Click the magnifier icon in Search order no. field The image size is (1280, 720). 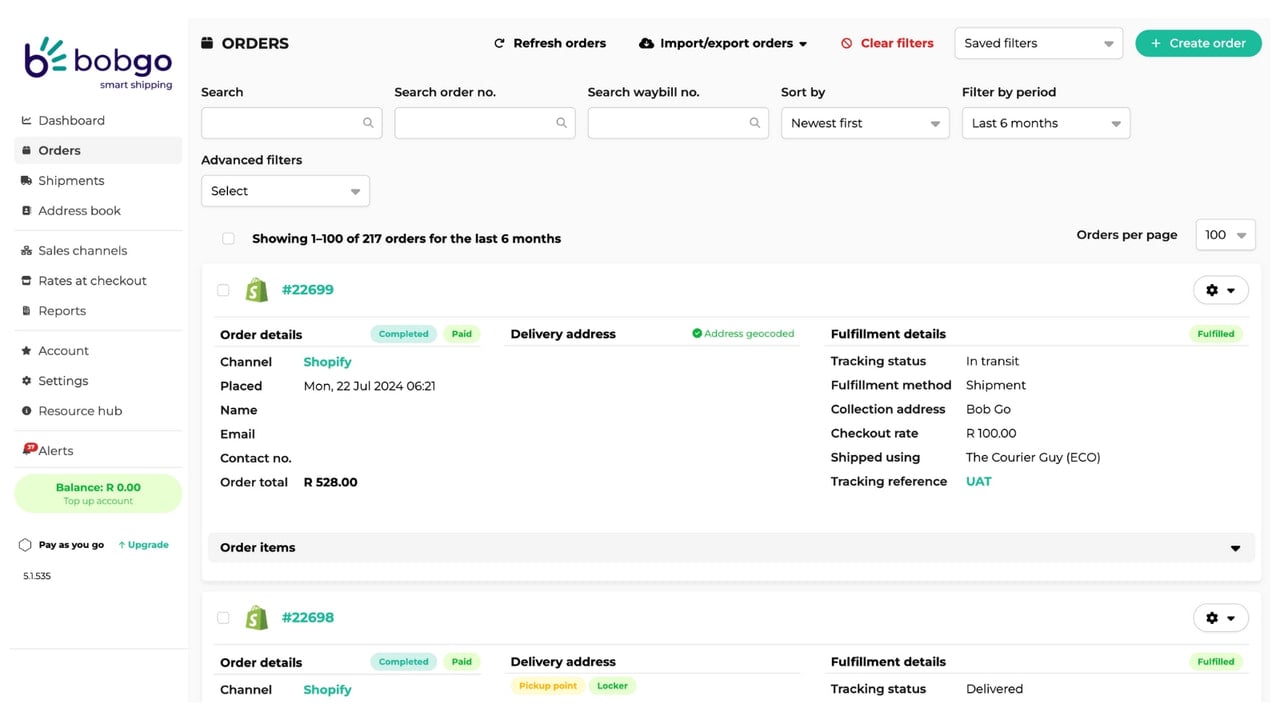click(x=561, y=123)
